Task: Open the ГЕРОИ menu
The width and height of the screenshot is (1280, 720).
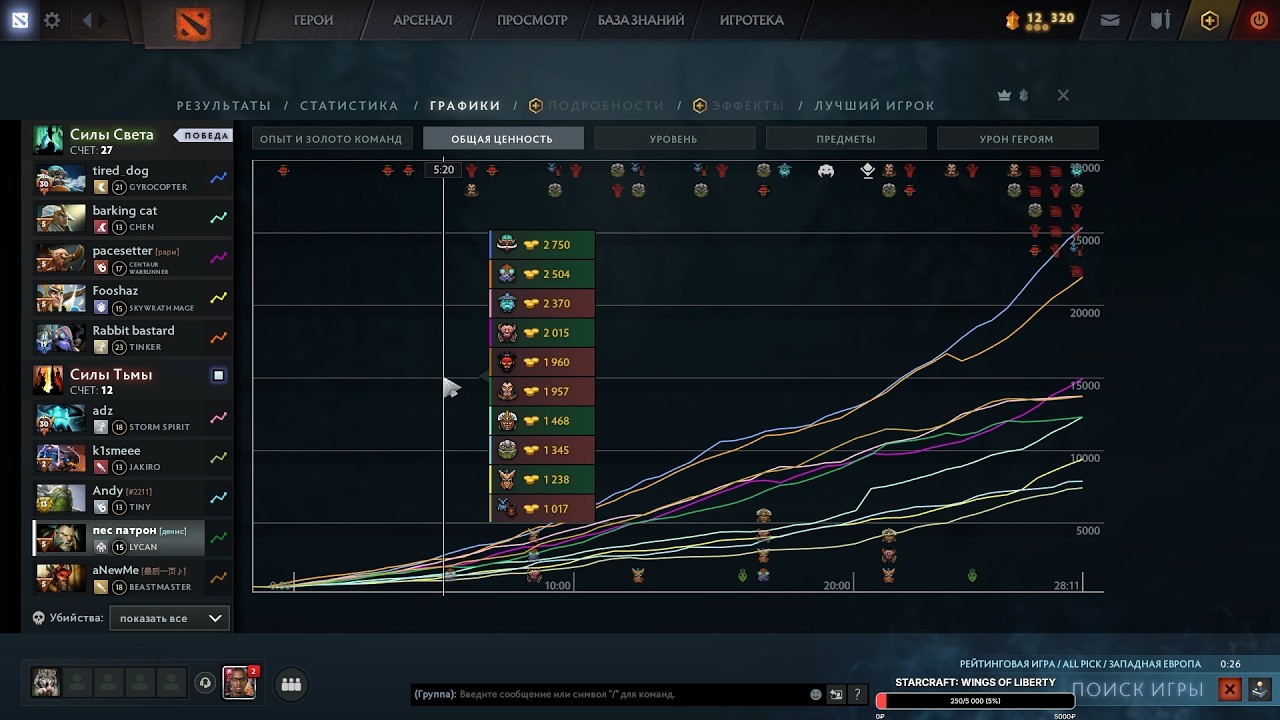Action: tap(313, 20)
